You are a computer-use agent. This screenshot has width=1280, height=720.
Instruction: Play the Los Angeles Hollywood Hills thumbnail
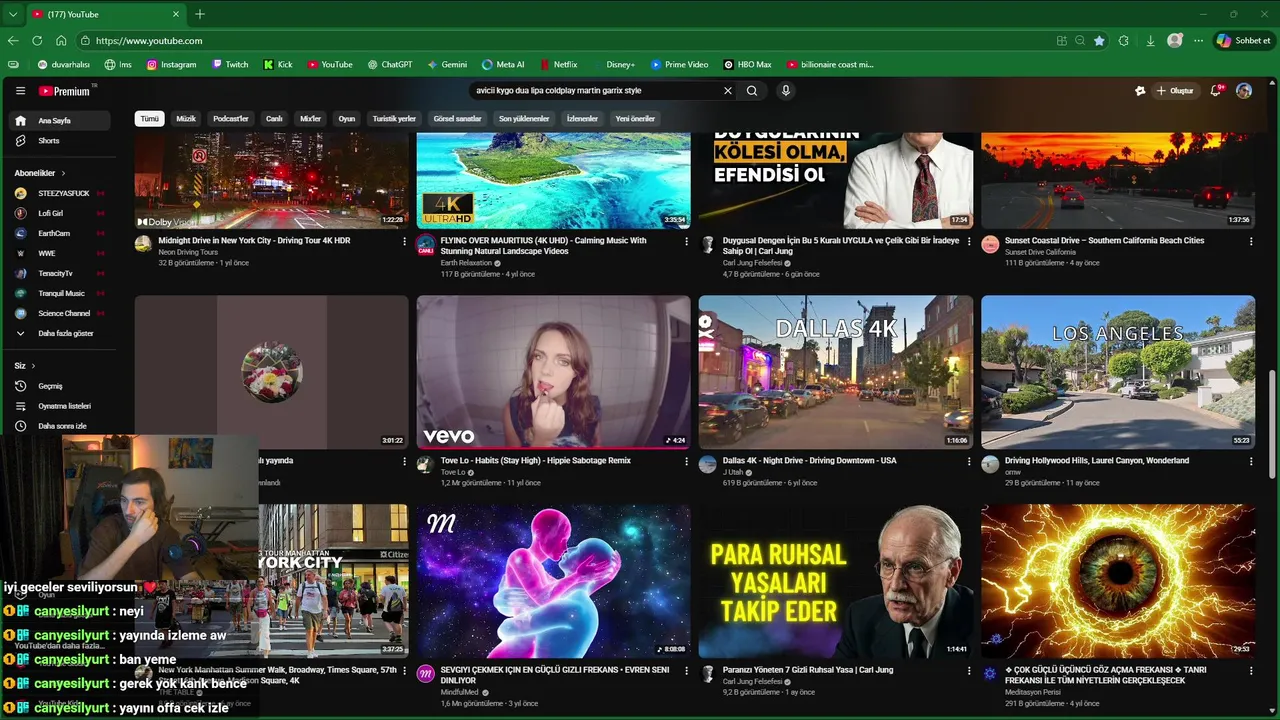click(x=1118, y=372)
